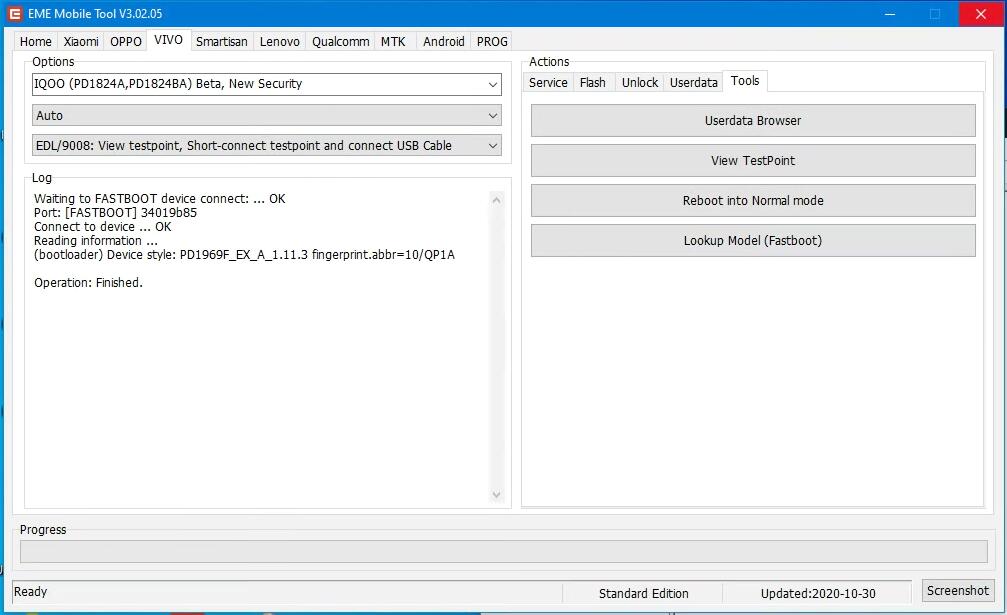Click the log scrollbar down arrow

(x=496, y=494)
